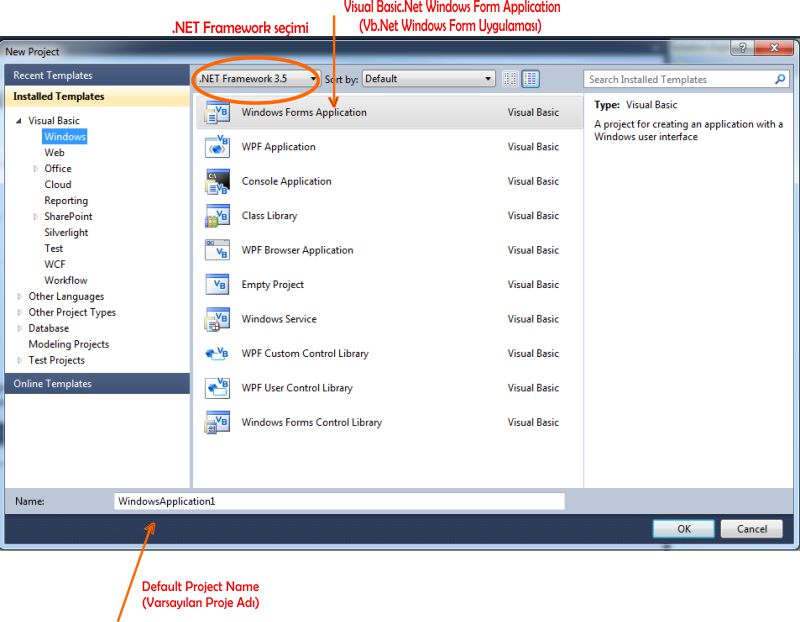The image size is (800, 622).
Task: Switch to small icons view
Action: tap(510, 79)
